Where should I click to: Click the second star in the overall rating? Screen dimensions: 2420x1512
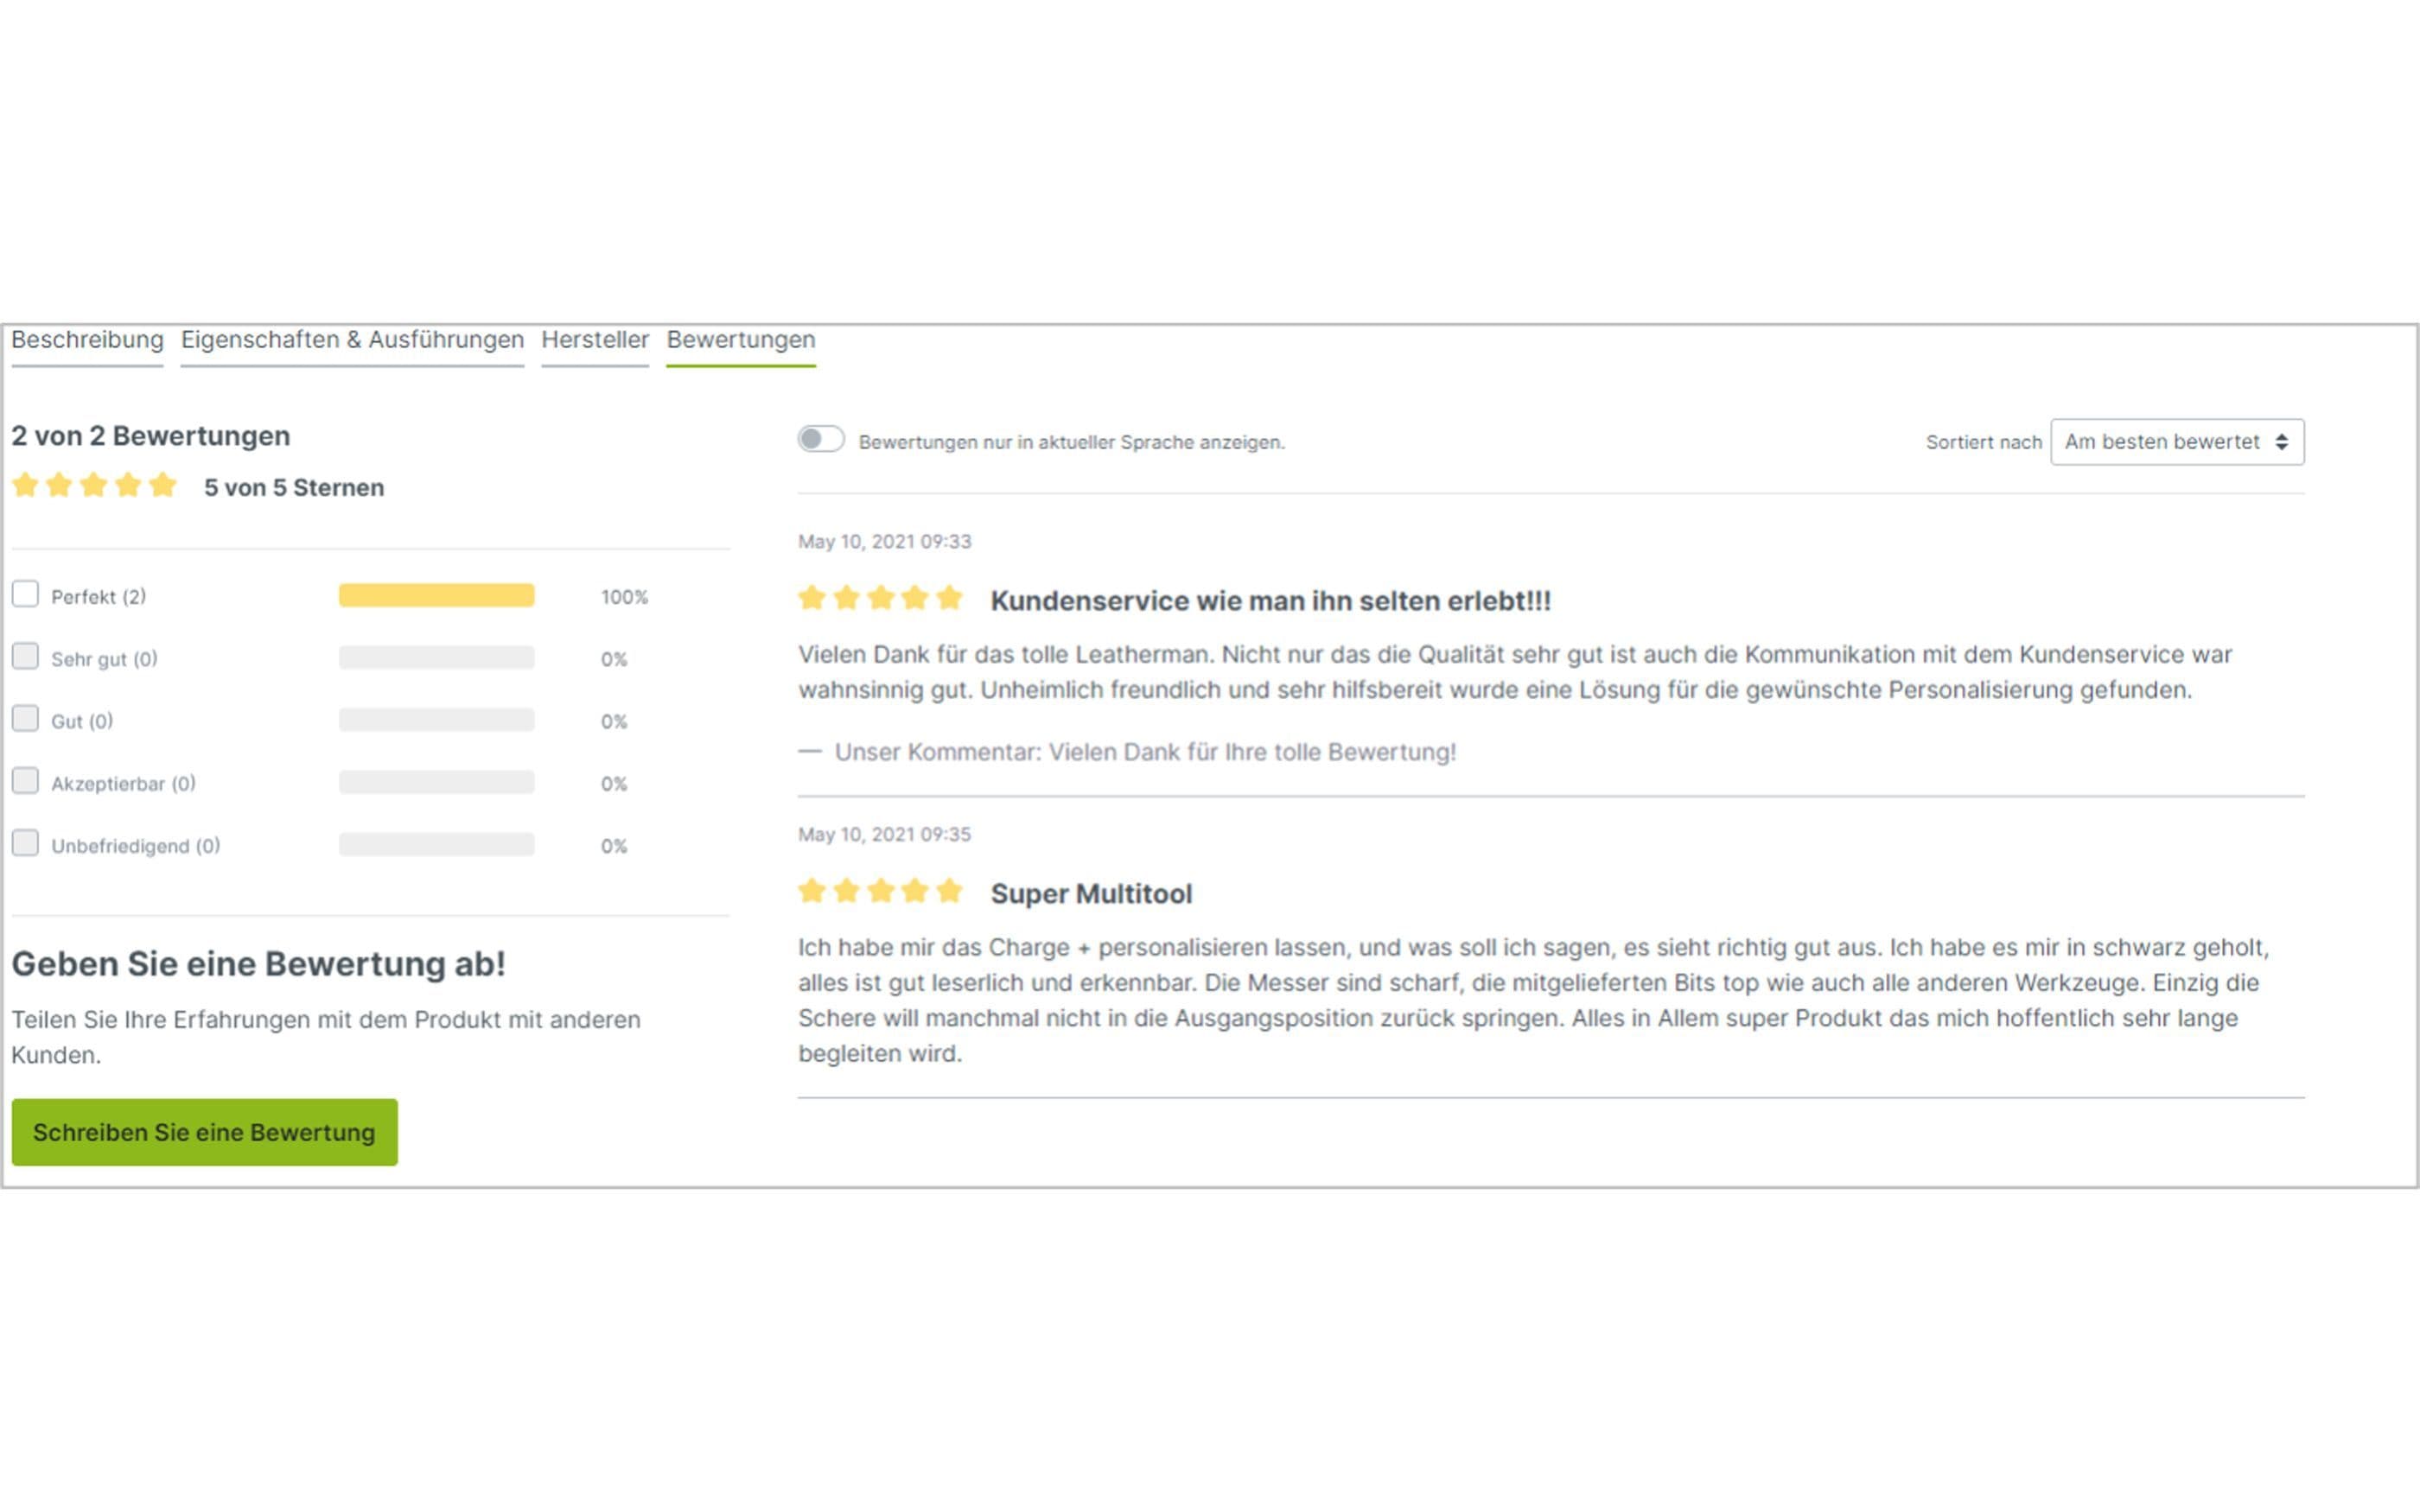point(60,484)
